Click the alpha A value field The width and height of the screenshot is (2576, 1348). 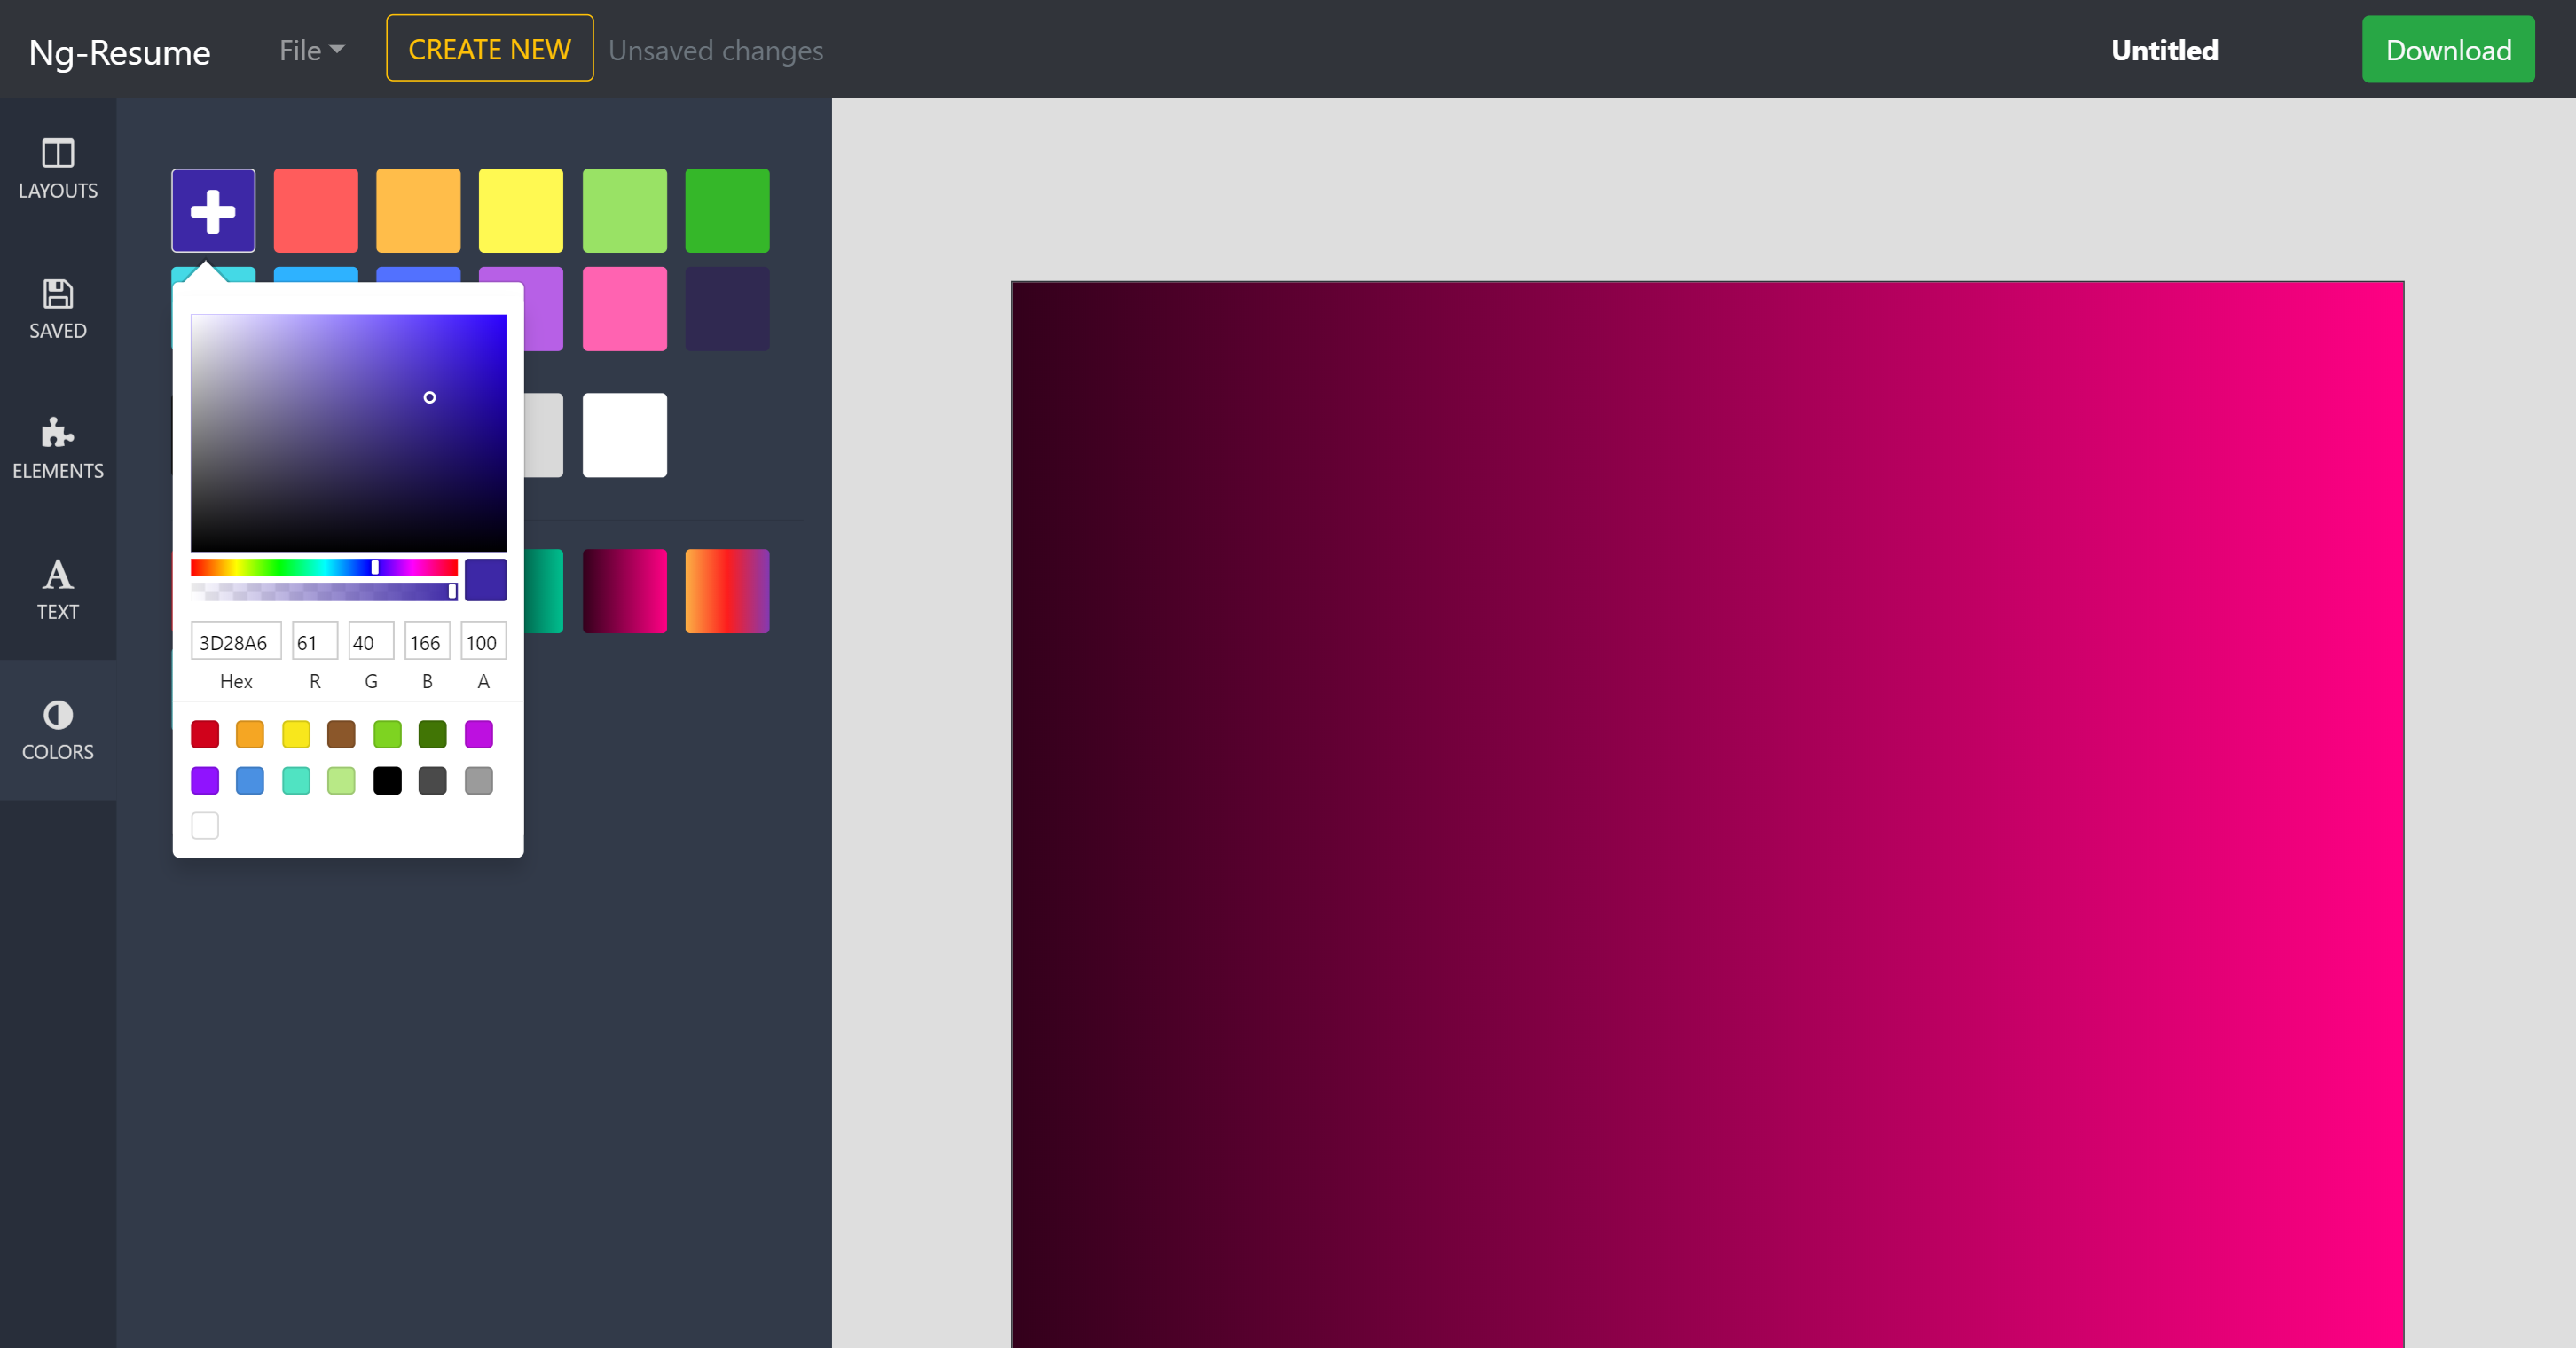click(x=483, y=642)
